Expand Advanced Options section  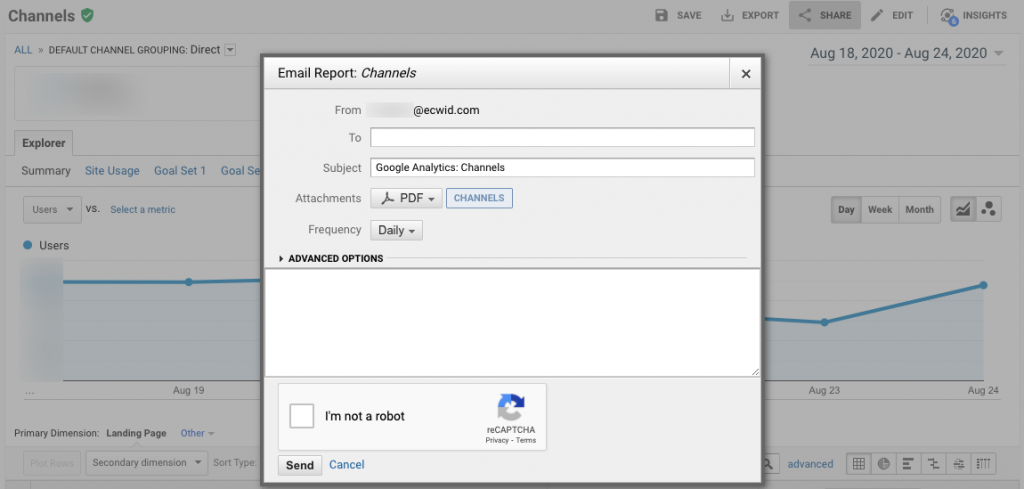tap(331, 259)
